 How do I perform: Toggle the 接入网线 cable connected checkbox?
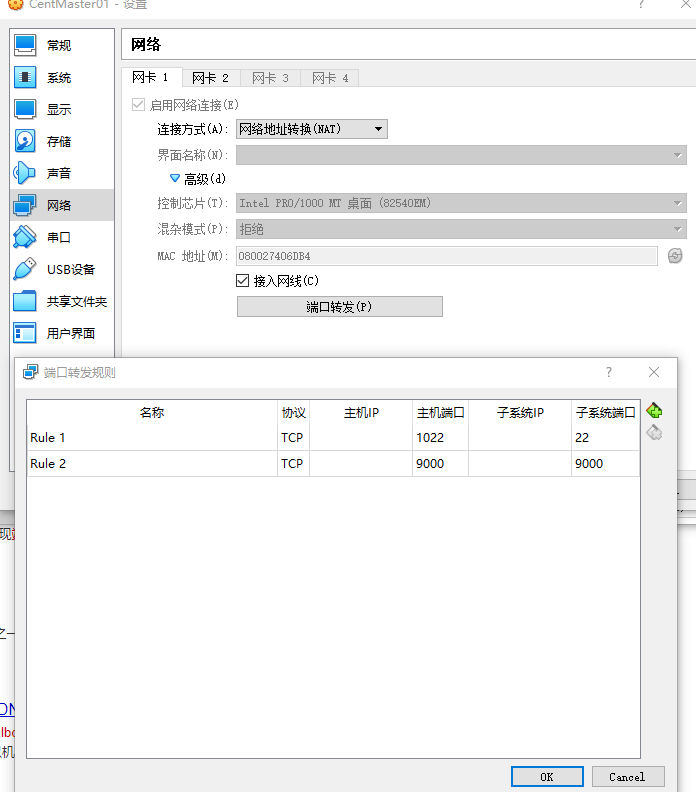click(x=242, y=281)
